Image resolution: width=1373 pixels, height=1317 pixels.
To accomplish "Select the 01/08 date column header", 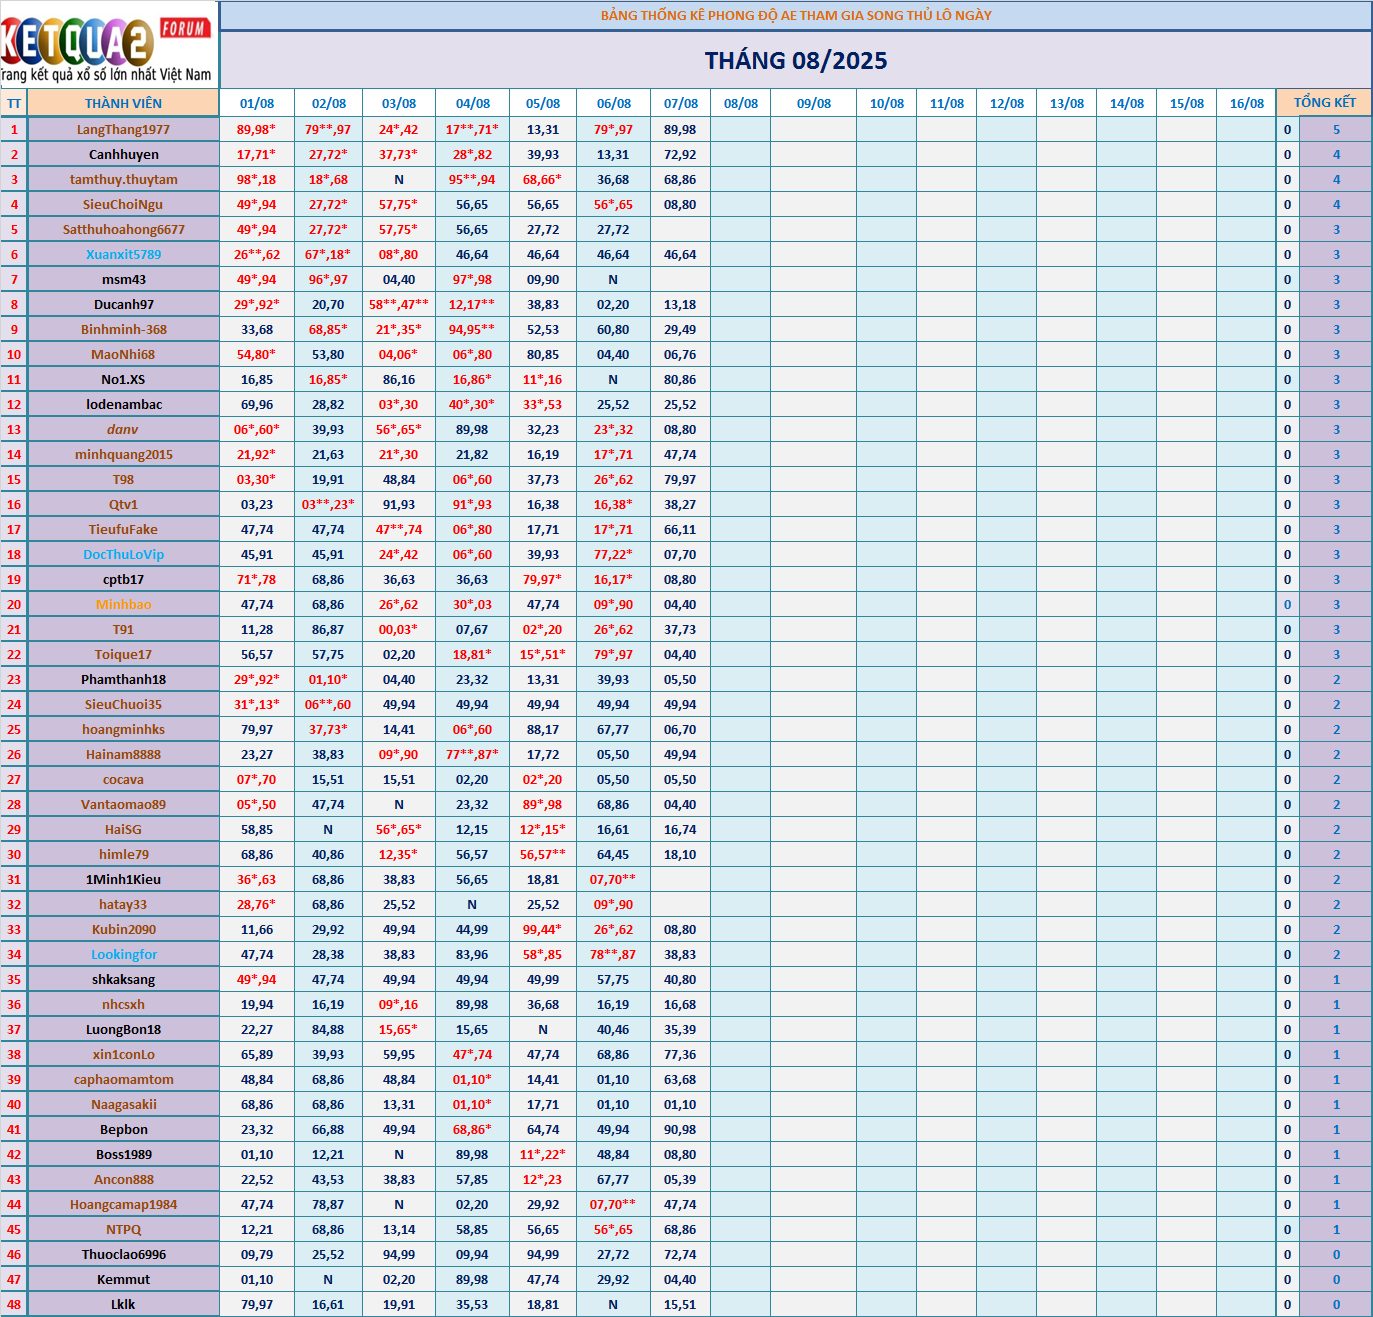I will coord(257,103).
